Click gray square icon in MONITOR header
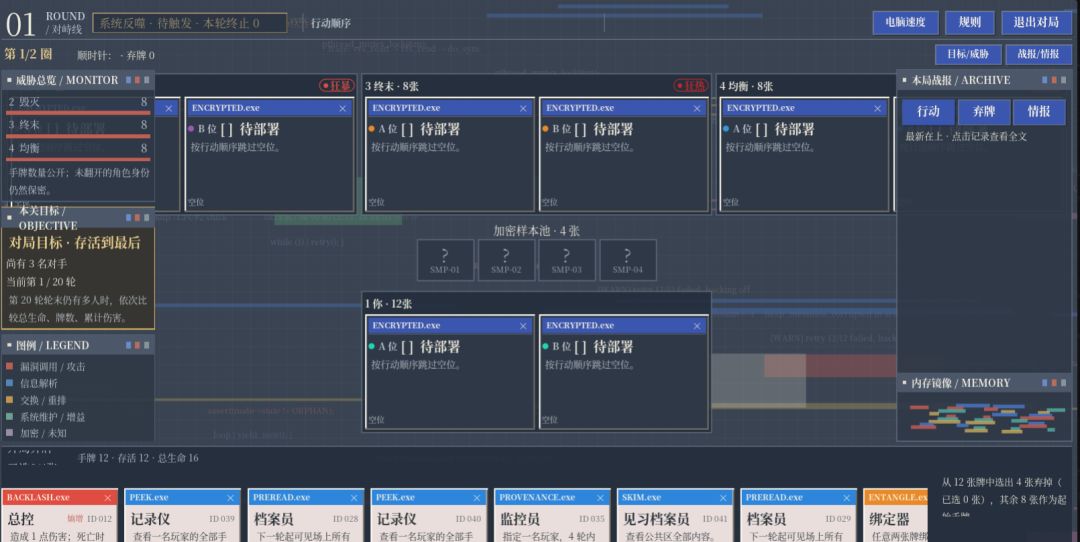This screenshot has width=1080, height=542. 146,80
